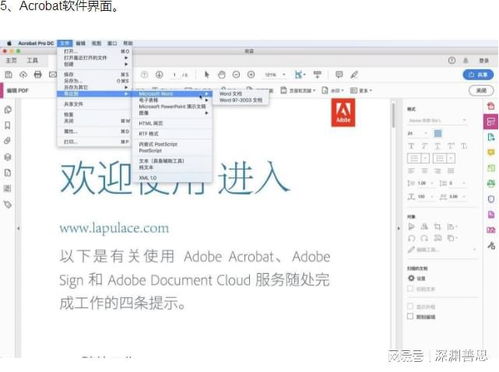499x372 pixels.
Task: Click the 设置 option under Scanned Documents
Action: pyautogui.click(x=417, y=278)
